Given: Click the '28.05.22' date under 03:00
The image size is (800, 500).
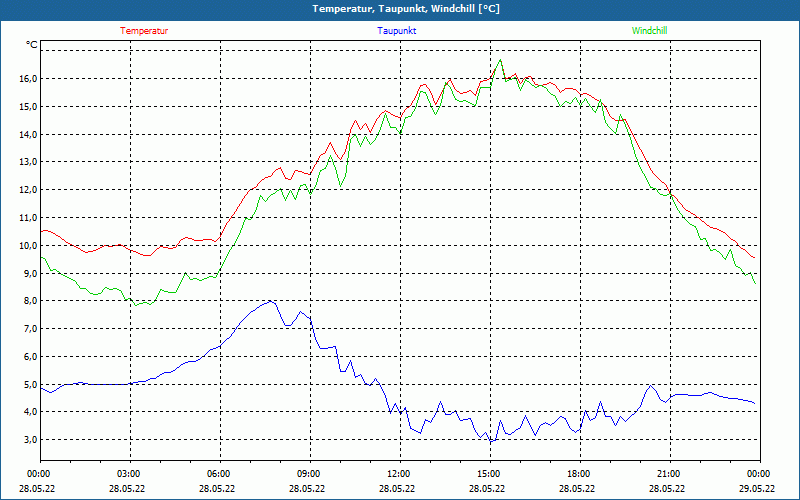Looking at the screenshot, I should click(127, 488).
